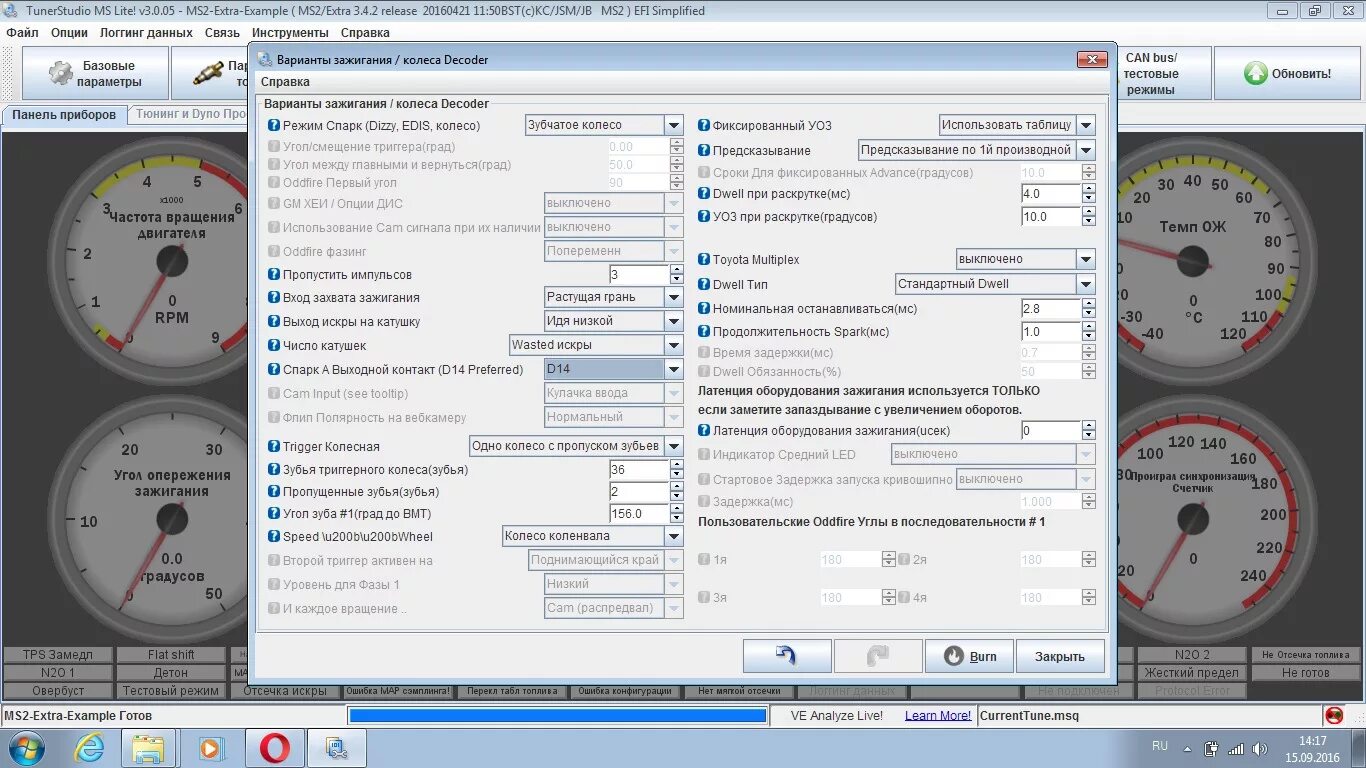The width and height of the screenshot is (1366, 768).
Task: Click help icon beside Toyota Multiplex
Action: click(704, 260)
